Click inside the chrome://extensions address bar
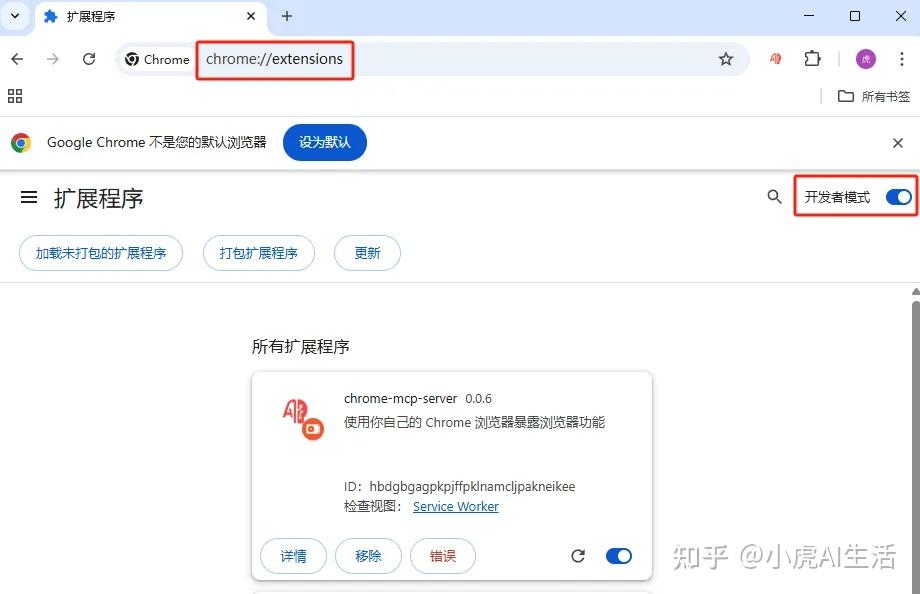The image size is (920, 594). (x=274, y=59)
